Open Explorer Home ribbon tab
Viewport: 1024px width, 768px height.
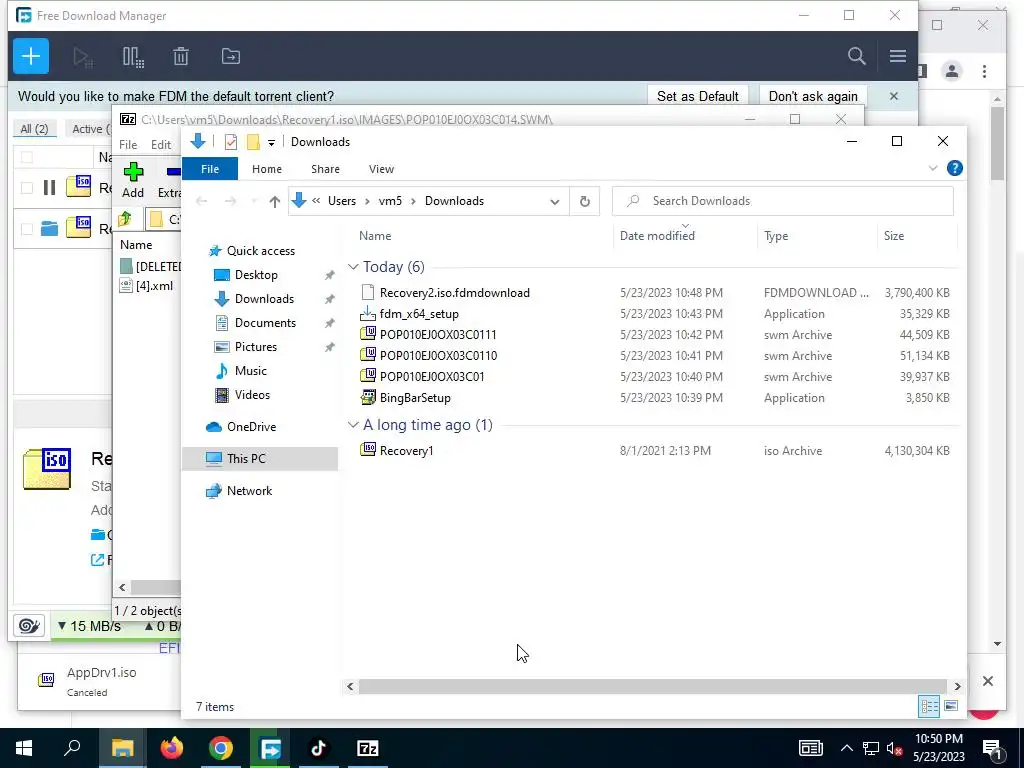point(266,169)
